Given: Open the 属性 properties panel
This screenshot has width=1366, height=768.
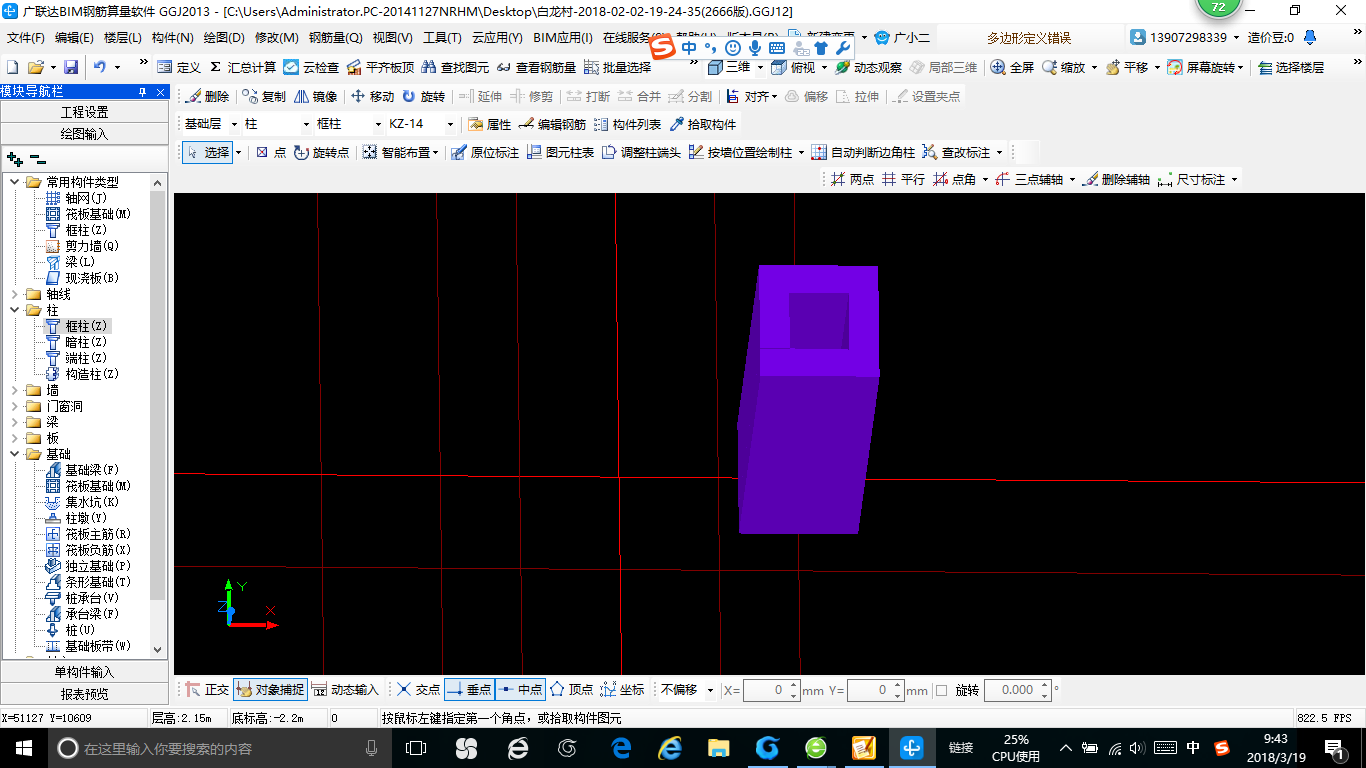Looking at the screenshot, I should [489, 124].
